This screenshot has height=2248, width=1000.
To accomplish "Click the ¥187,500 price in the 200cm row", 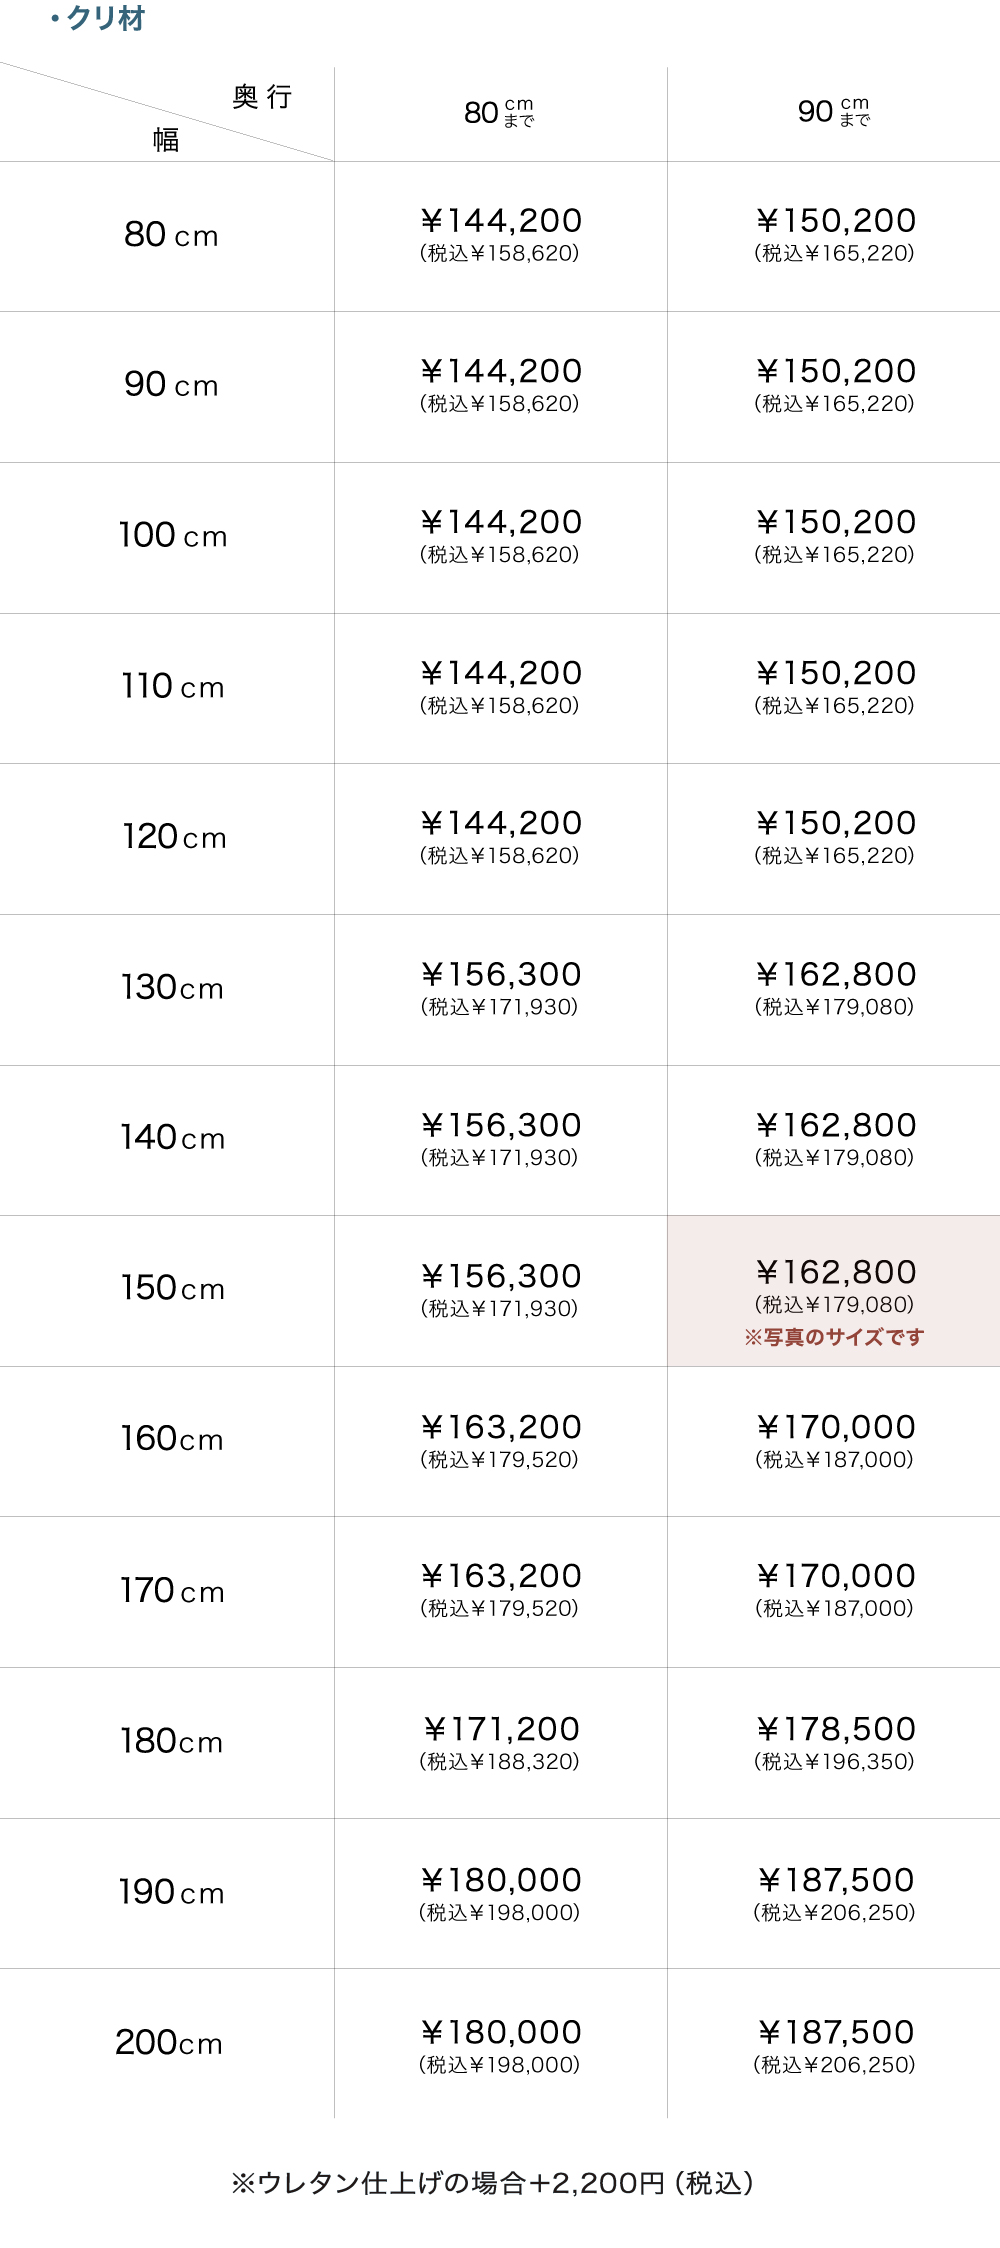I will [x=836, y=2032].
